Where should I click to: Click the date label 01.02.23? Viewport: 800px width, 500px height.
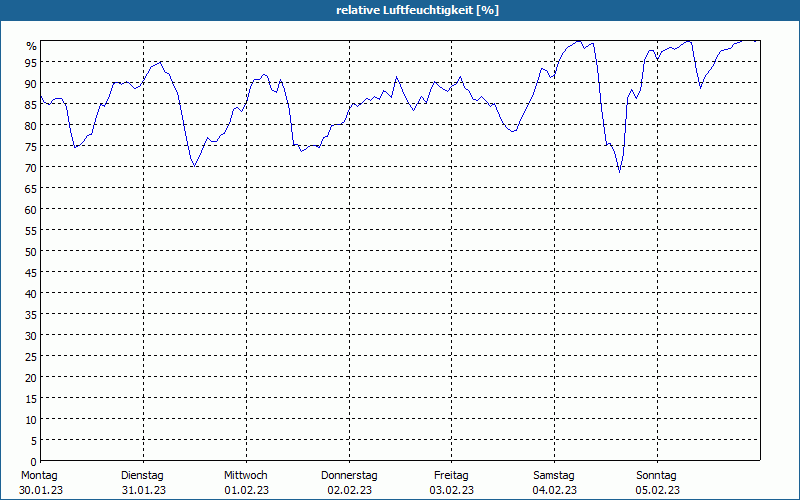tap(246, 490)
